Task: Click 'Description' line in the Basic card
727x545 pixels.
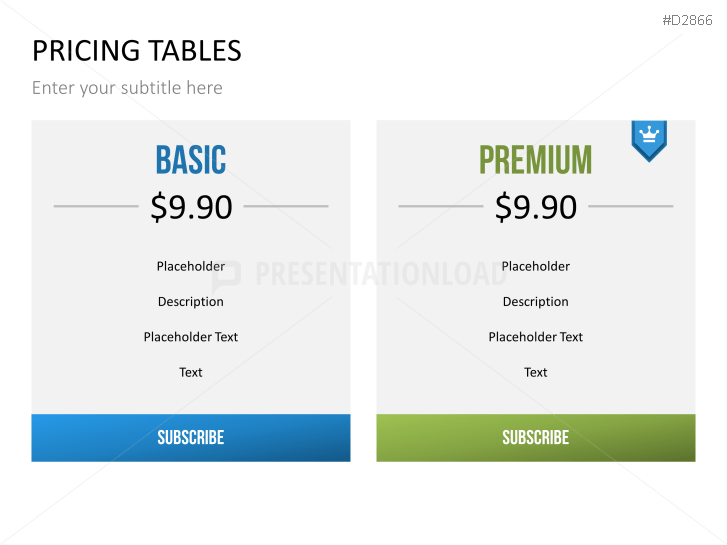Action: (x=191, y=301)
